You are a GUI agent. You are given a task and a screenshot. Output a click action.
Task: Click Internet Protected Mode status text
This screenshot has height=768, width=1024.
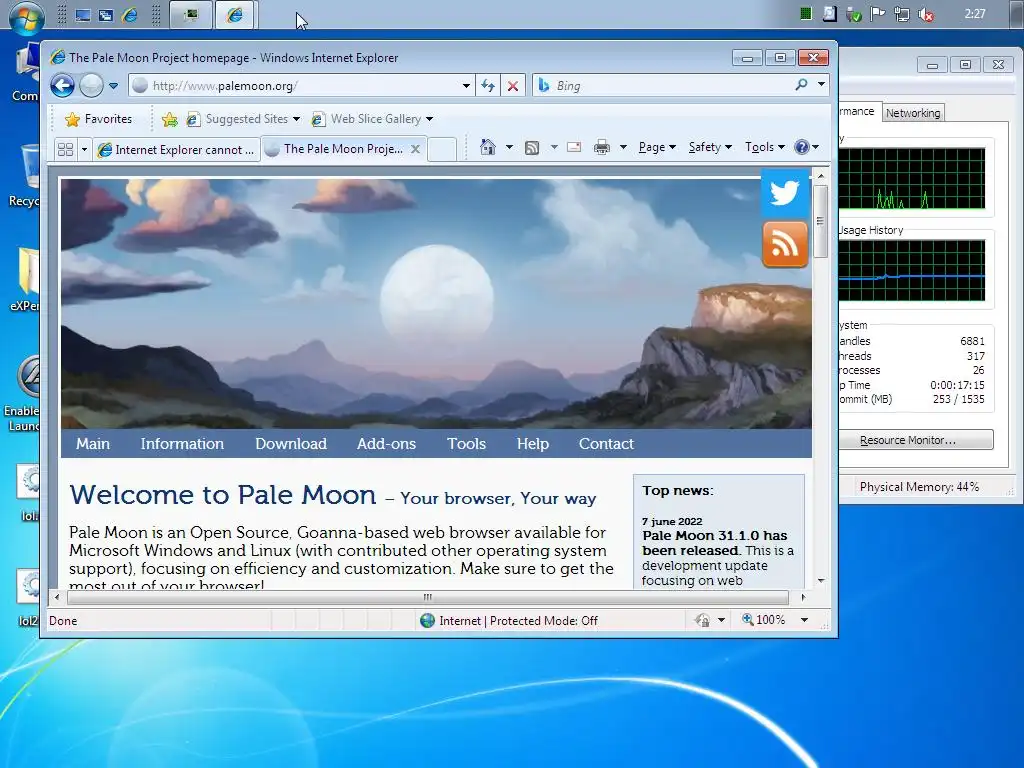518,620
